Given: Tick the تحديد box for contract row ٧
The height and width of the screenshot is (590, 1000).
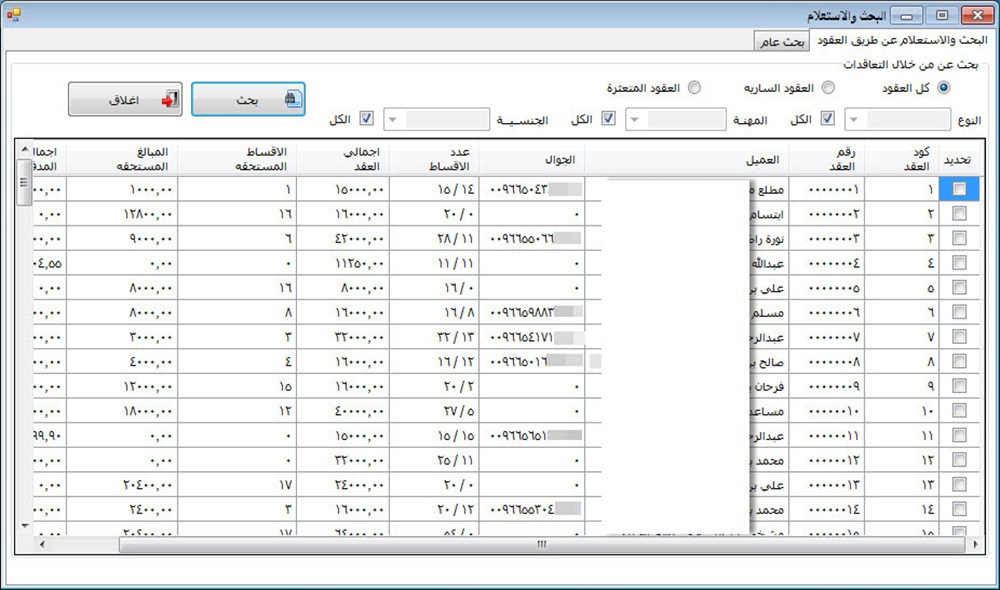Looking at the screenshot, I should 960,337.
